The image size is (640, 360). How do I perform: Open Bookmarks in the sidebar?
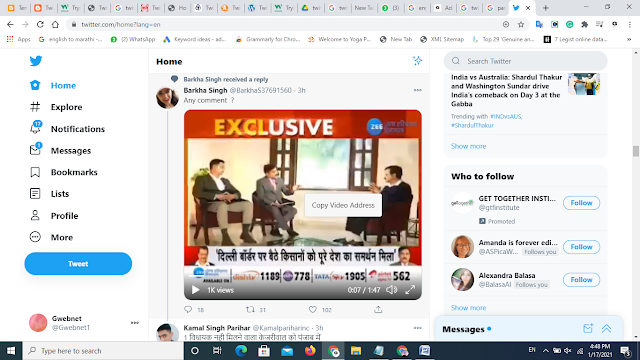pos(64,172)
